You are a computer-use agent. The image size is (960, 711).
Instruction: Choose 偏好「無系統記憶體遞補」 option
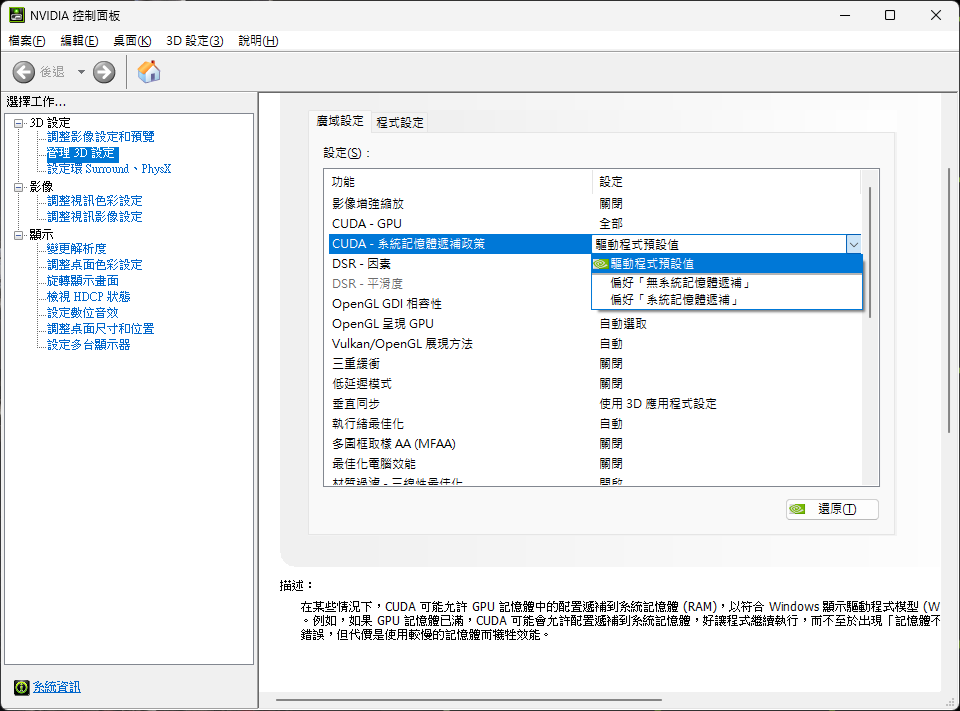(727, 282)
